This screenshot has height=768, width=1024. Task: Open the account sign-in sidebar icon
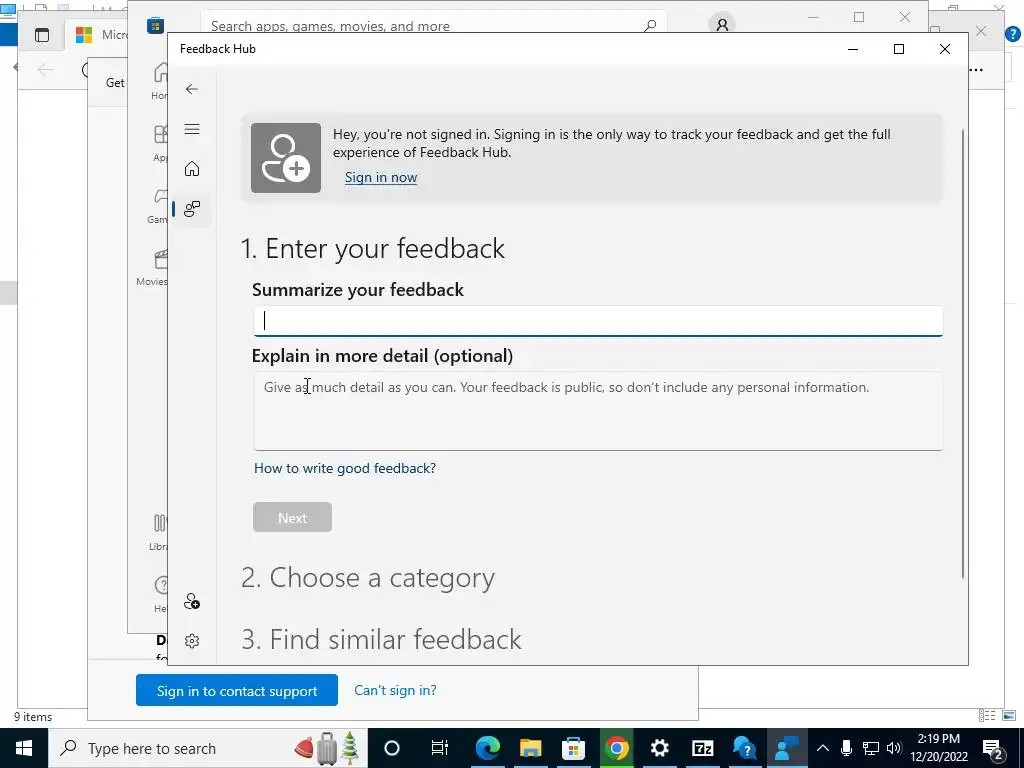pos(191,601)
